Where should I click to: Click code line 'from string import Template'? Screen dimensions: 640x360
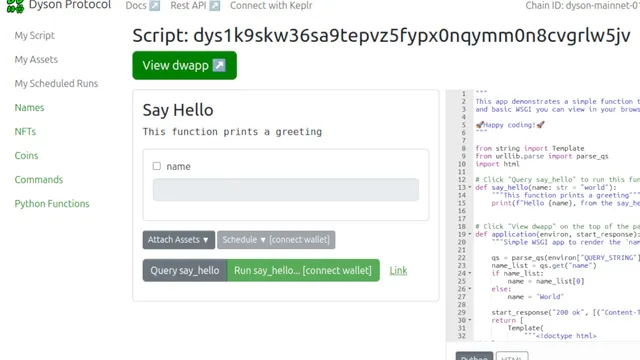tap(529, 149)
